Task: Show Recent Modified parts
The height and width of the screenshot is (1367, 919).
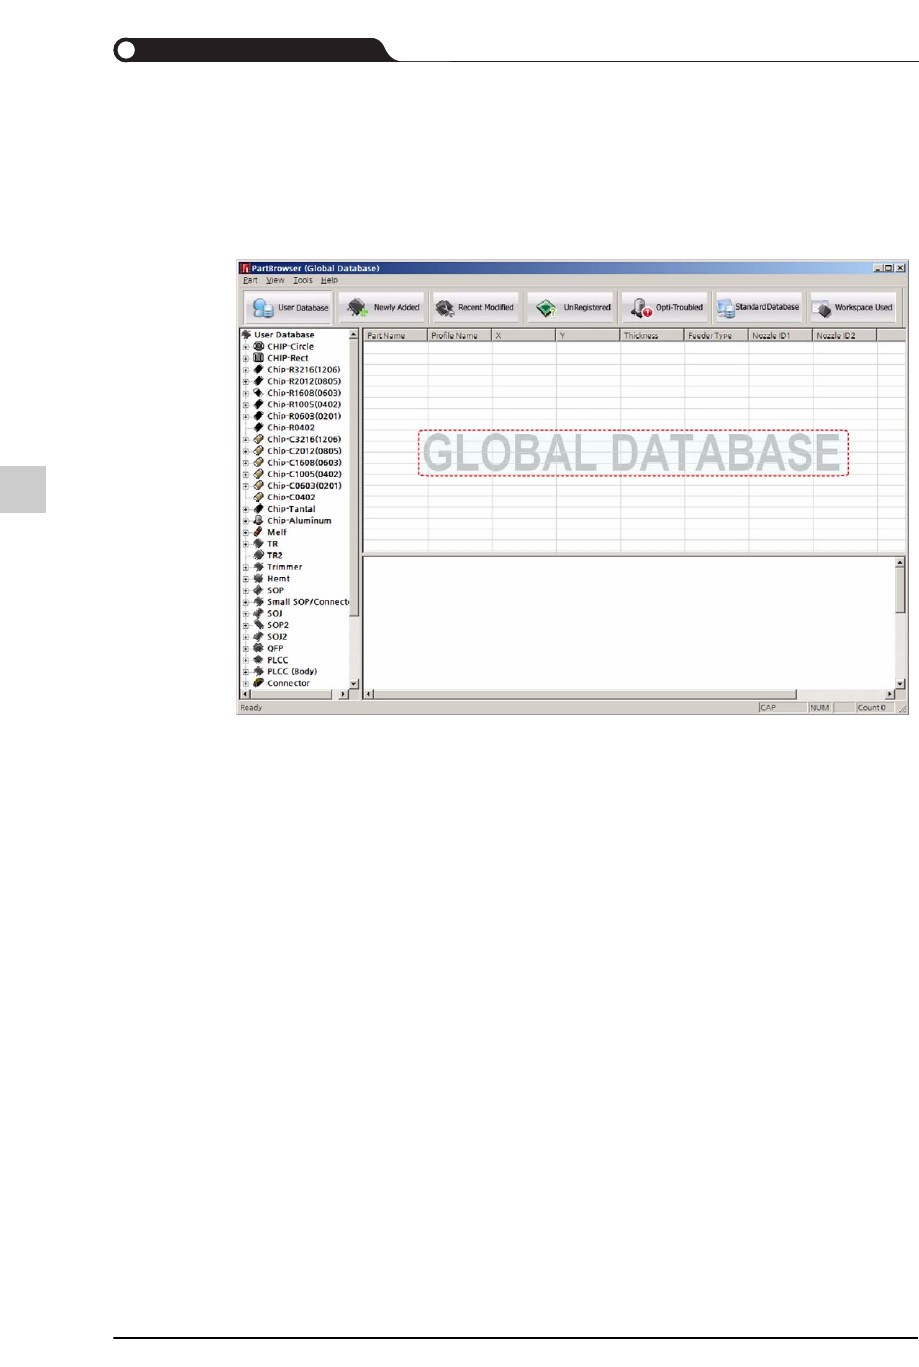Action: (x=475, y=308)
